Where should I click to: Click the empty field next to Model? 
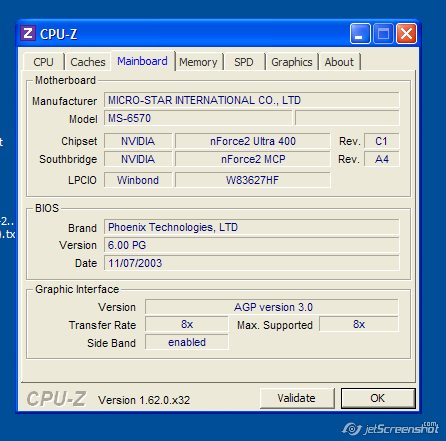(x=347, y=118)
